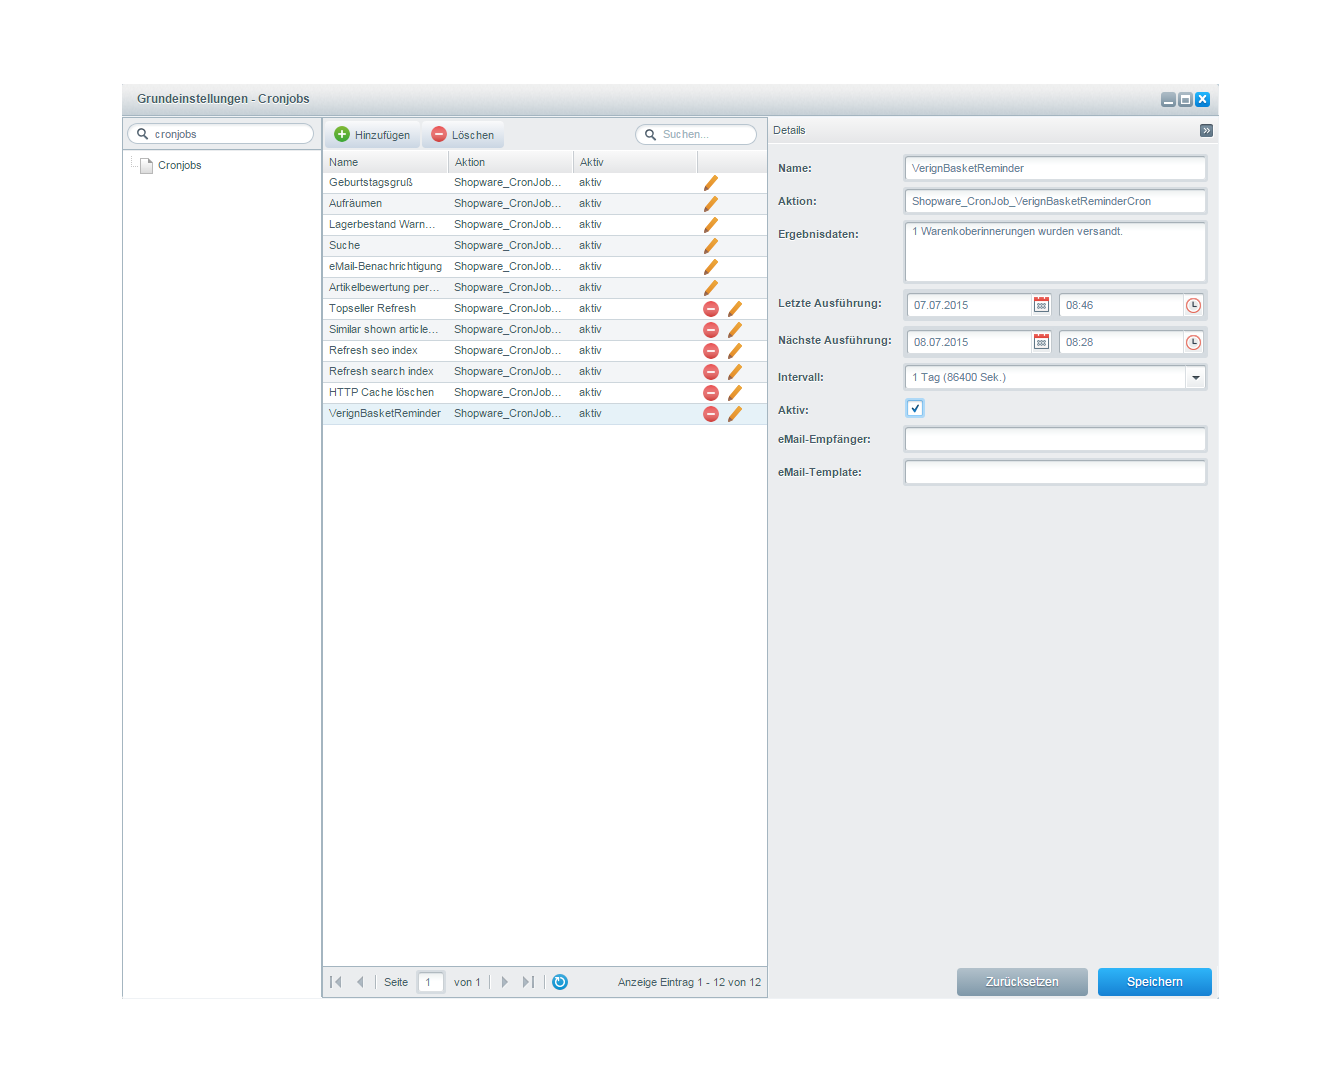
Task: Delete the HTTP Cache löschen cronjob
Action: click(711, 393)
